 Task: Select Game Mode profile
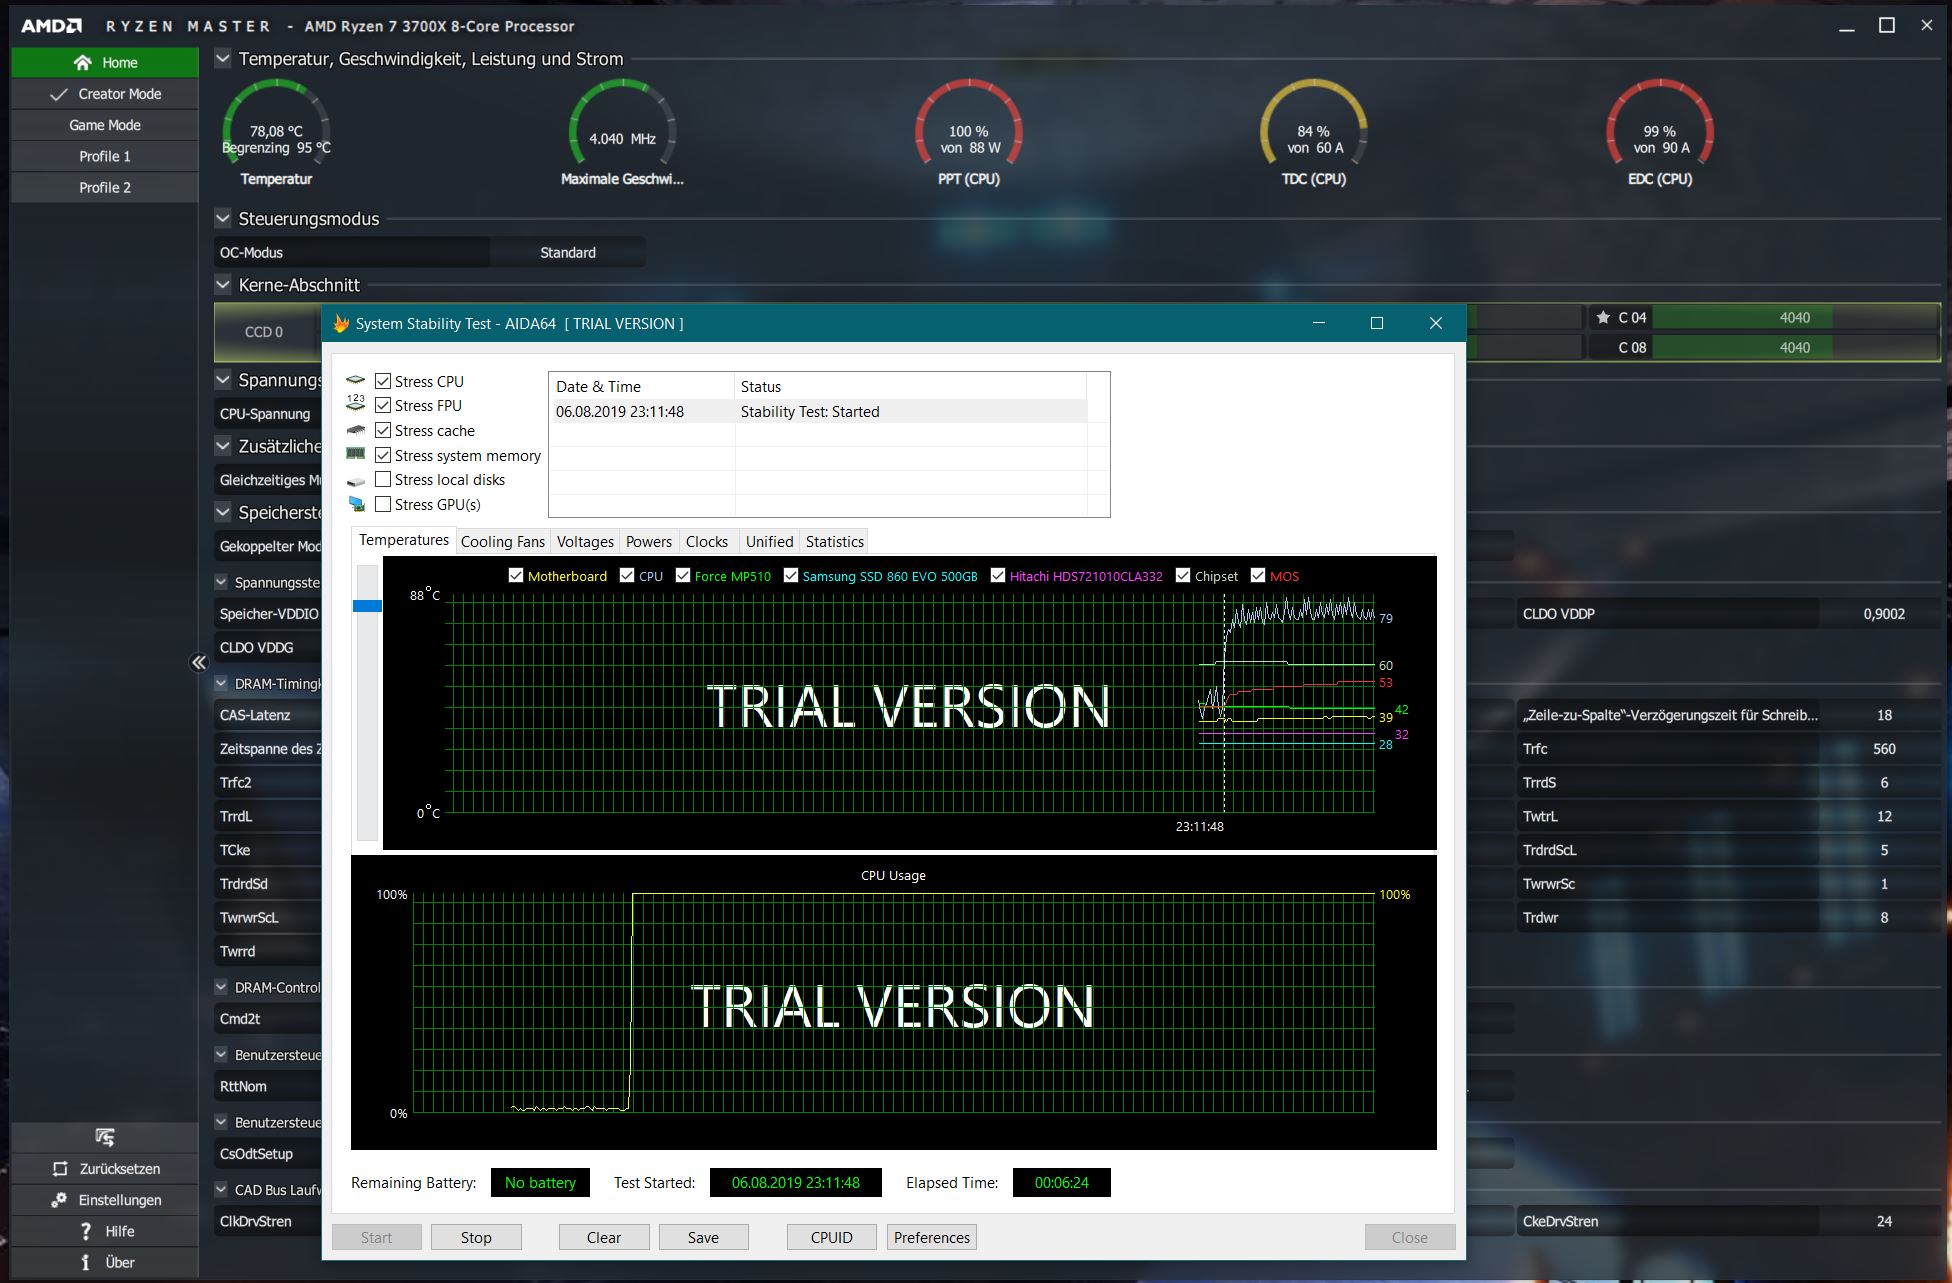click(104, 125)
